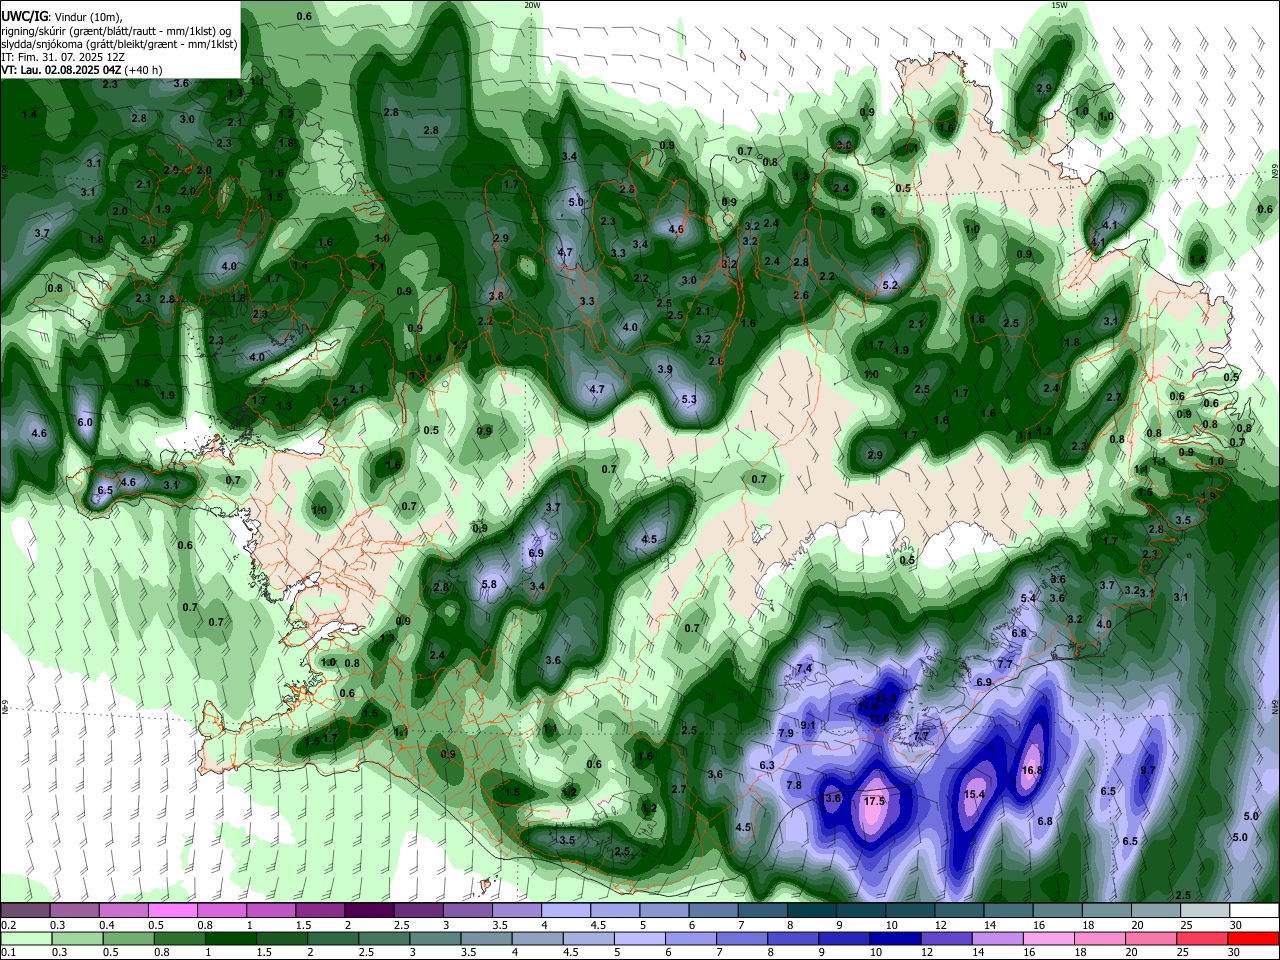1280x960 pixels.
Task: Select the 9.7 value near east coast
Action: pyautogui.click(x=1148, y=770)
